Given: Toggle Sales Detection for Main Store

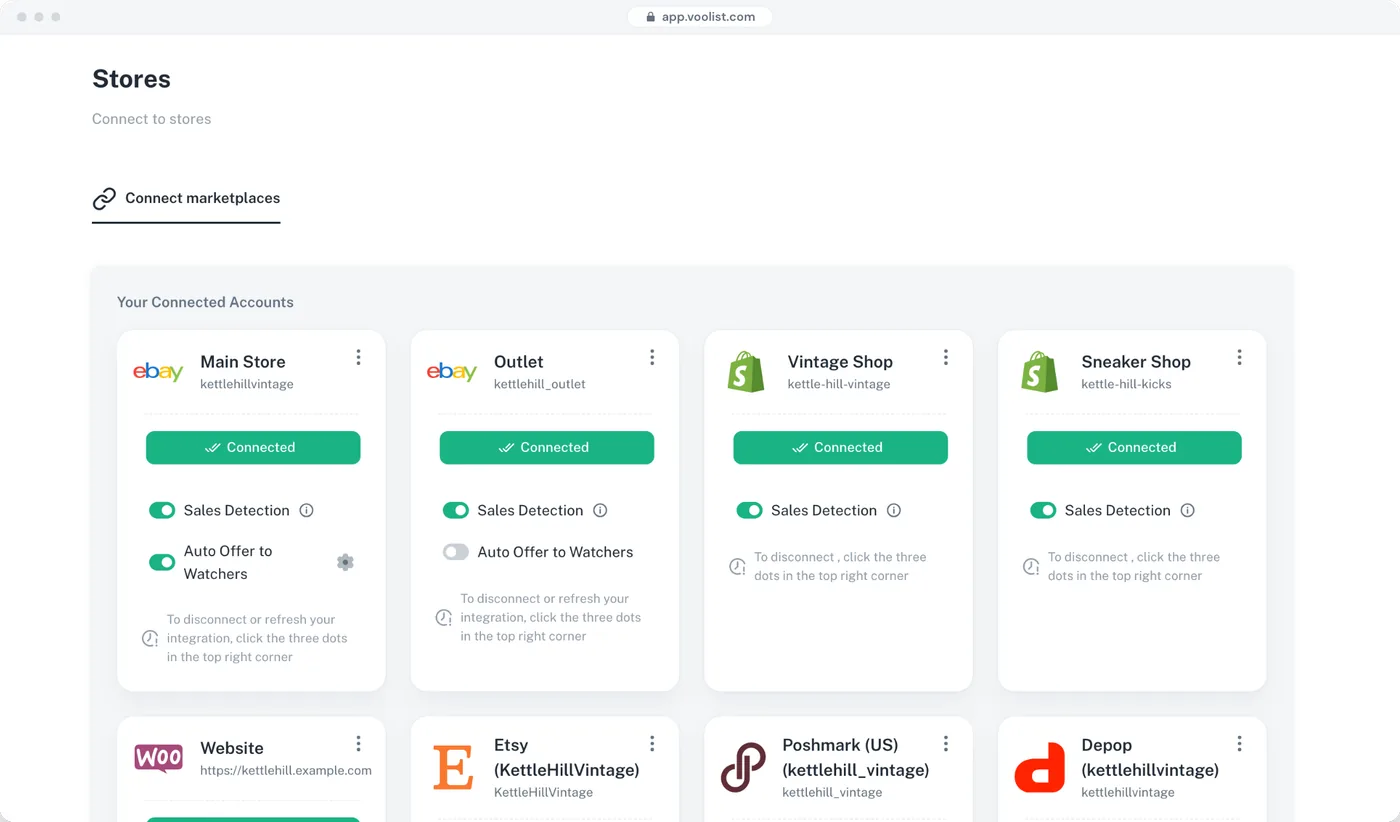Looking at the screenshot, I should [x=162, y=510].
